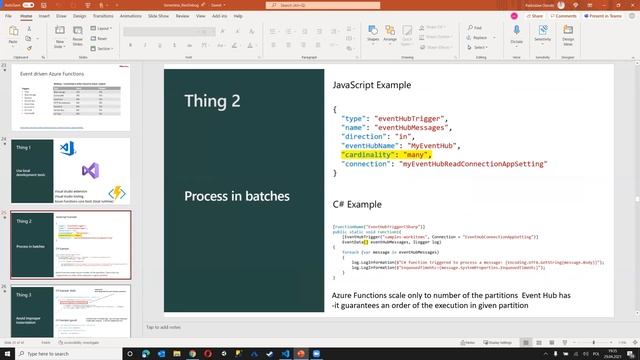Open the Section dropdown
This screenshot has height=360, width=640.
click(102, 49)
